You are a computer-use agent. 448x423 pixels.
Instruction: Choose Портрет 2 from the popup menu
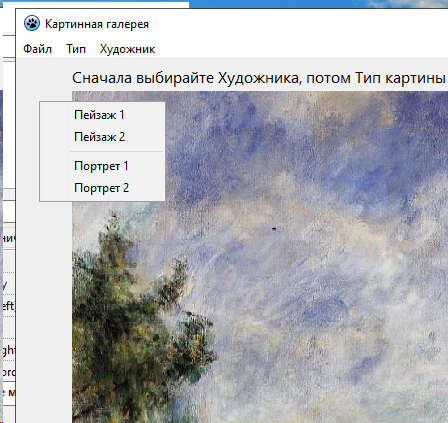pyautogui.click(x=102, y=188)
